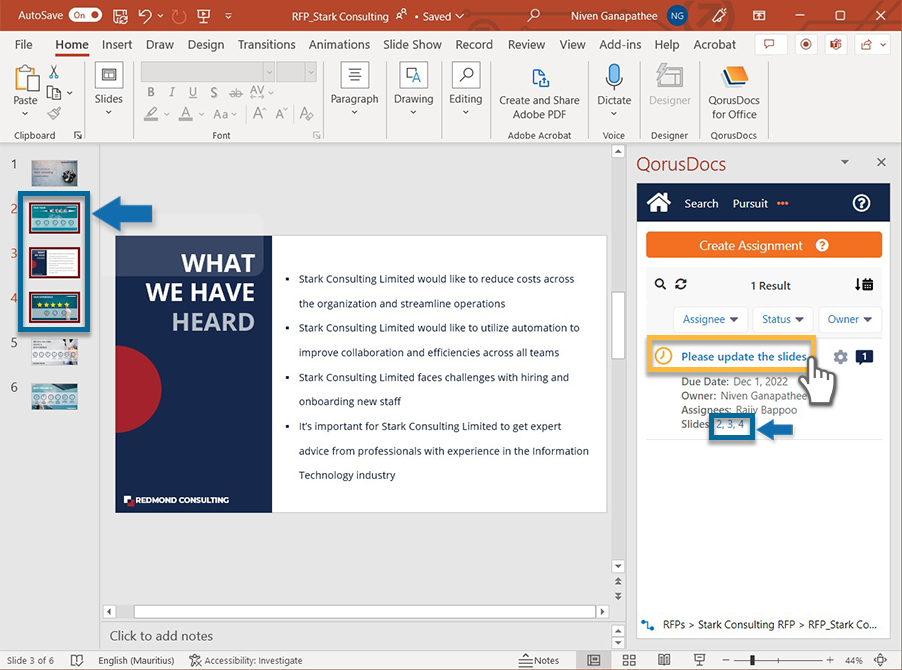Screen dimensions: 902x670
Task: Open the Slide Show tab
Action: pos(412,44)
